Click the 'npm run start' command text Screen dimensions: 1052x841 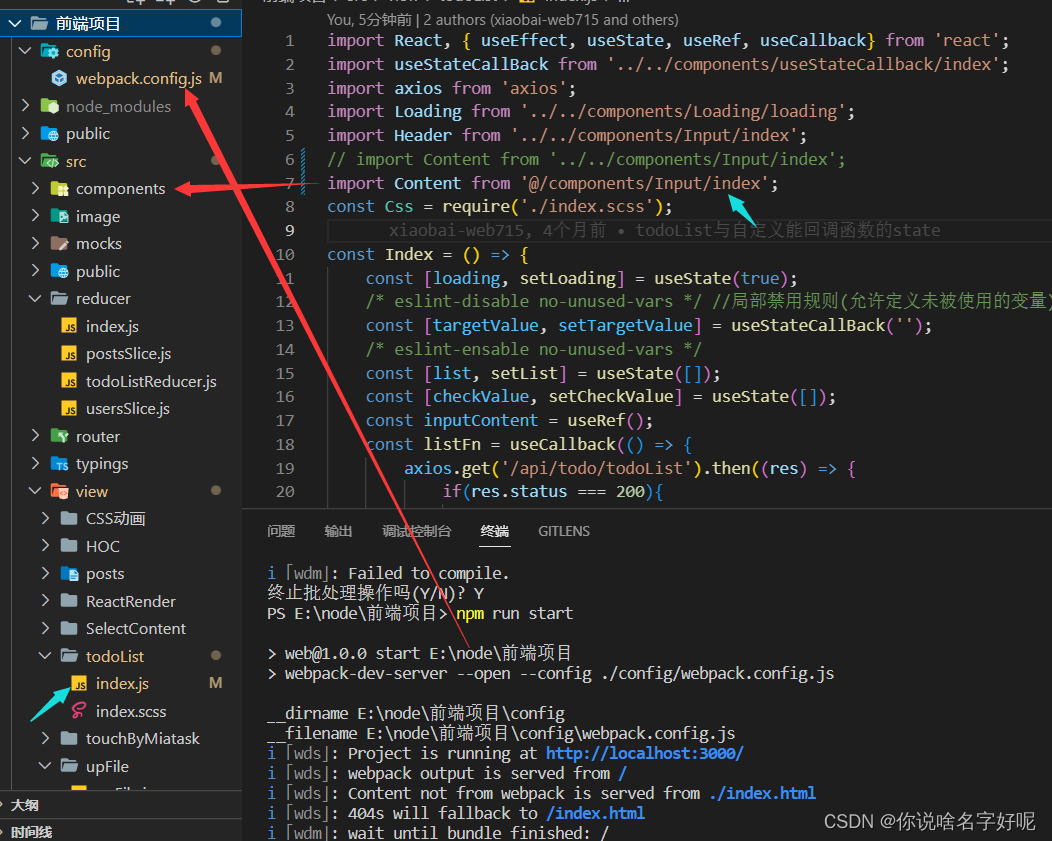pyautogui.click(x=515, y=614)
